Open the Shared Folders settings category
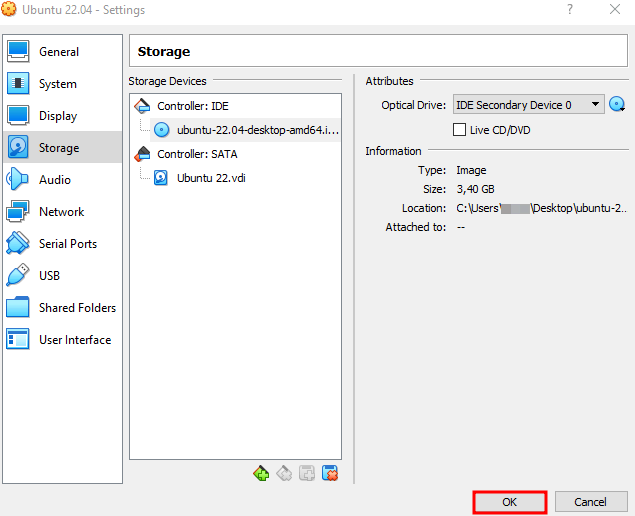 62,307
